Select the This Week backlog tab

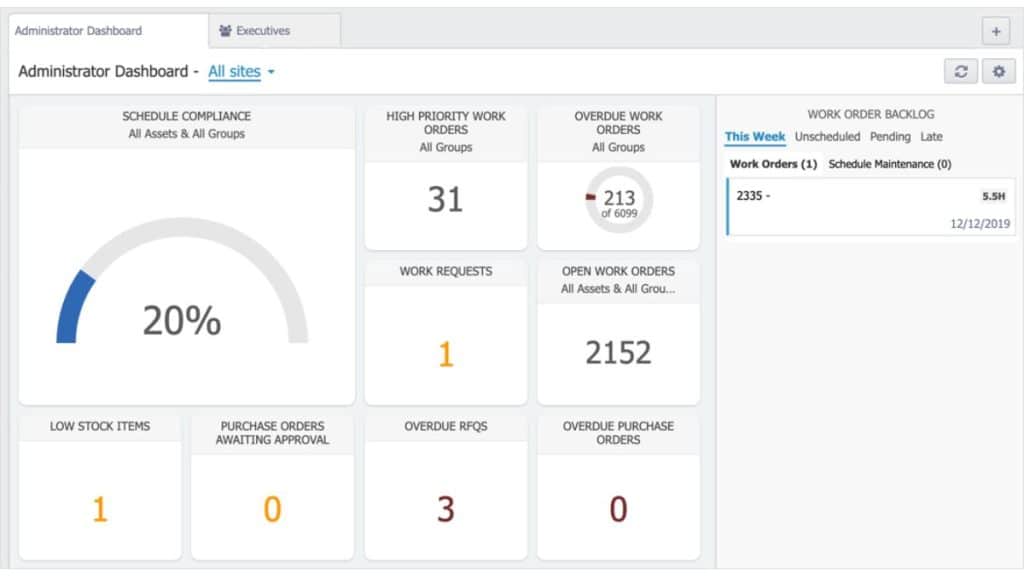[x=755, y=137]
